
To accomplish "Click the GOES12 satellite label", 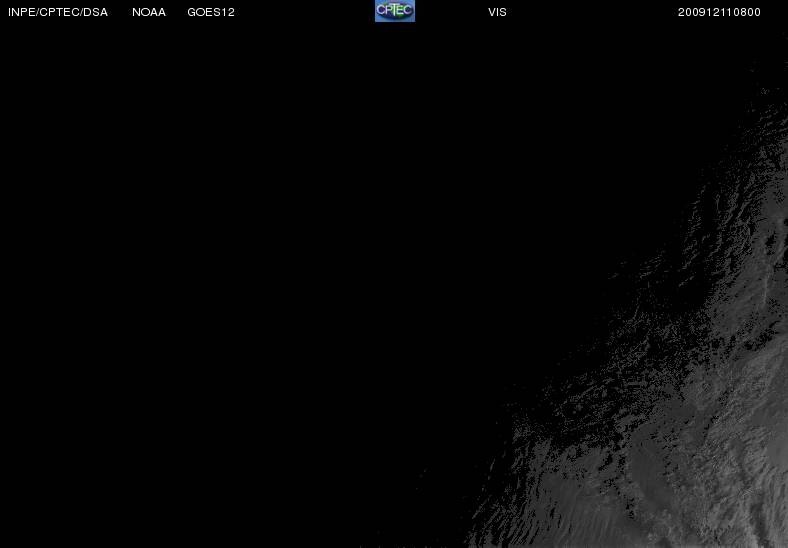I will pyautogui.click(x=211, y=12).
